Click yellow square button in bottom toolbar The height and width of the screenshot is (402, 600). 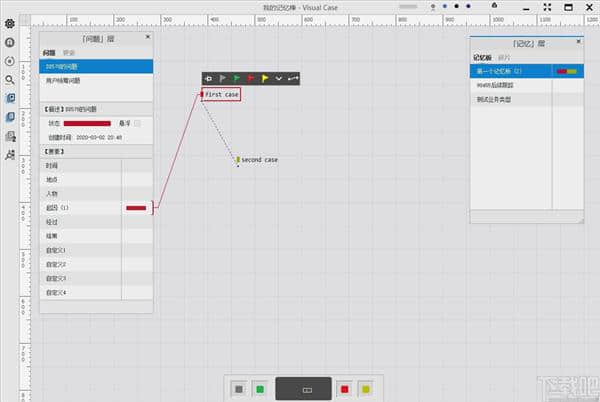(x=366, y=389)
